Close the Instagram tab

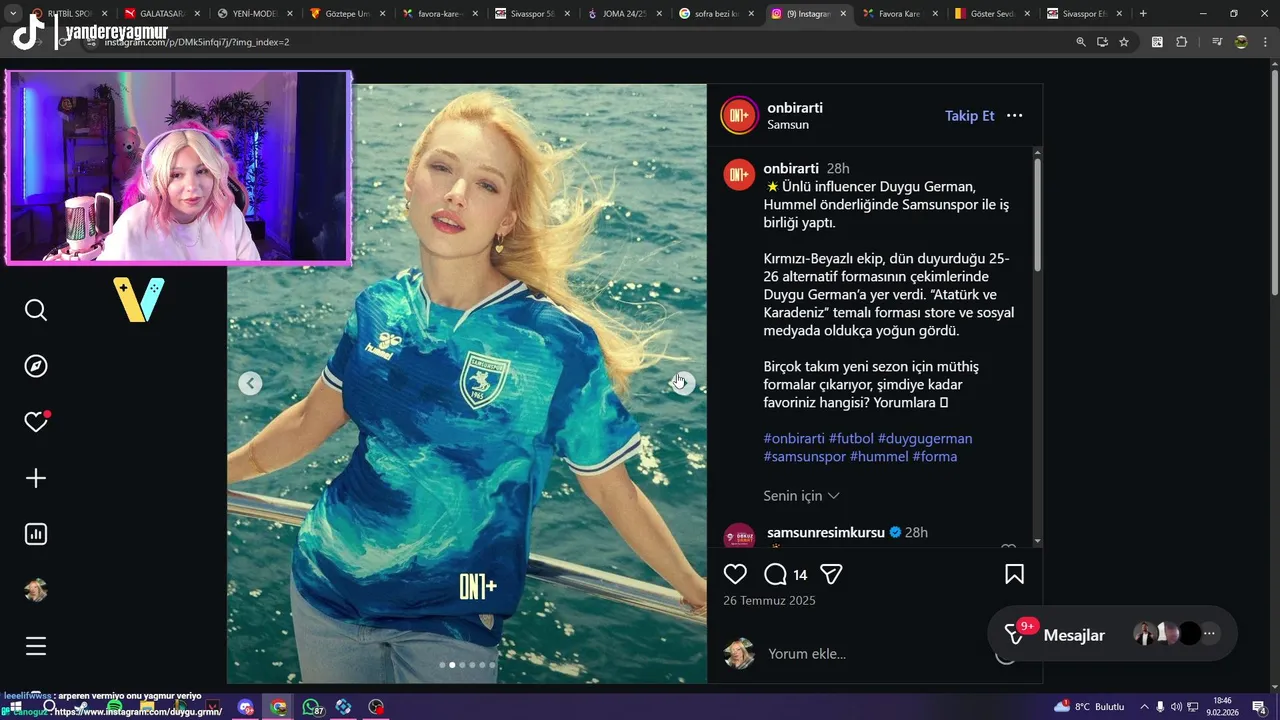843,14
